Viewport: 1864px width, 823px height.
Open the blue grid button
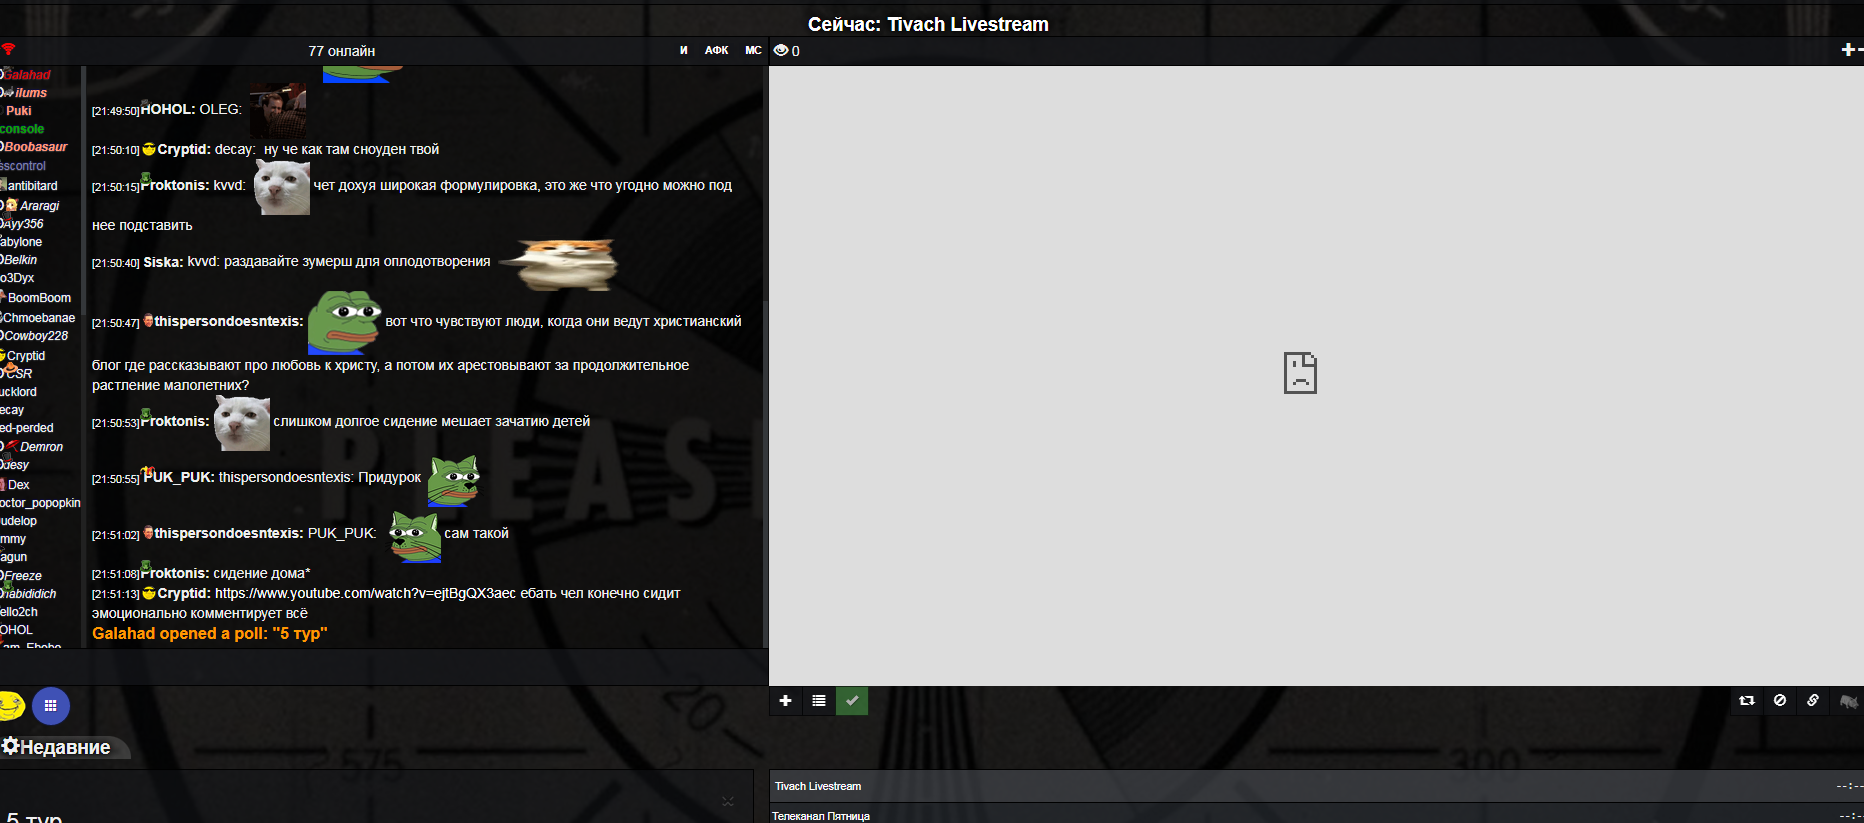click(x=51, y=706)
